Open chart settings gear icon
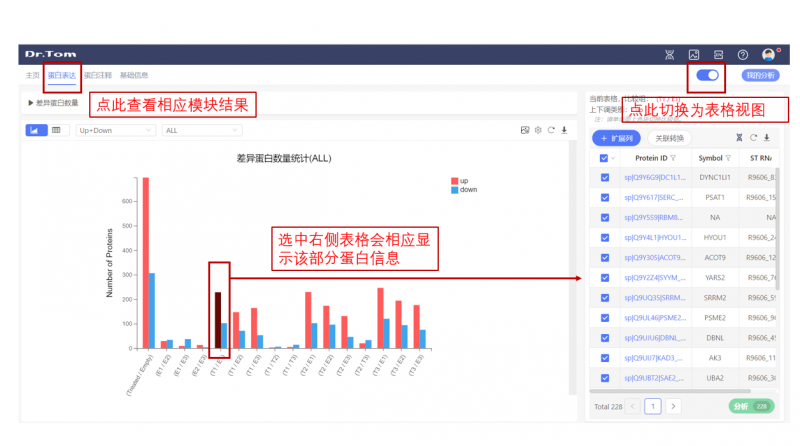 [538, 130]
